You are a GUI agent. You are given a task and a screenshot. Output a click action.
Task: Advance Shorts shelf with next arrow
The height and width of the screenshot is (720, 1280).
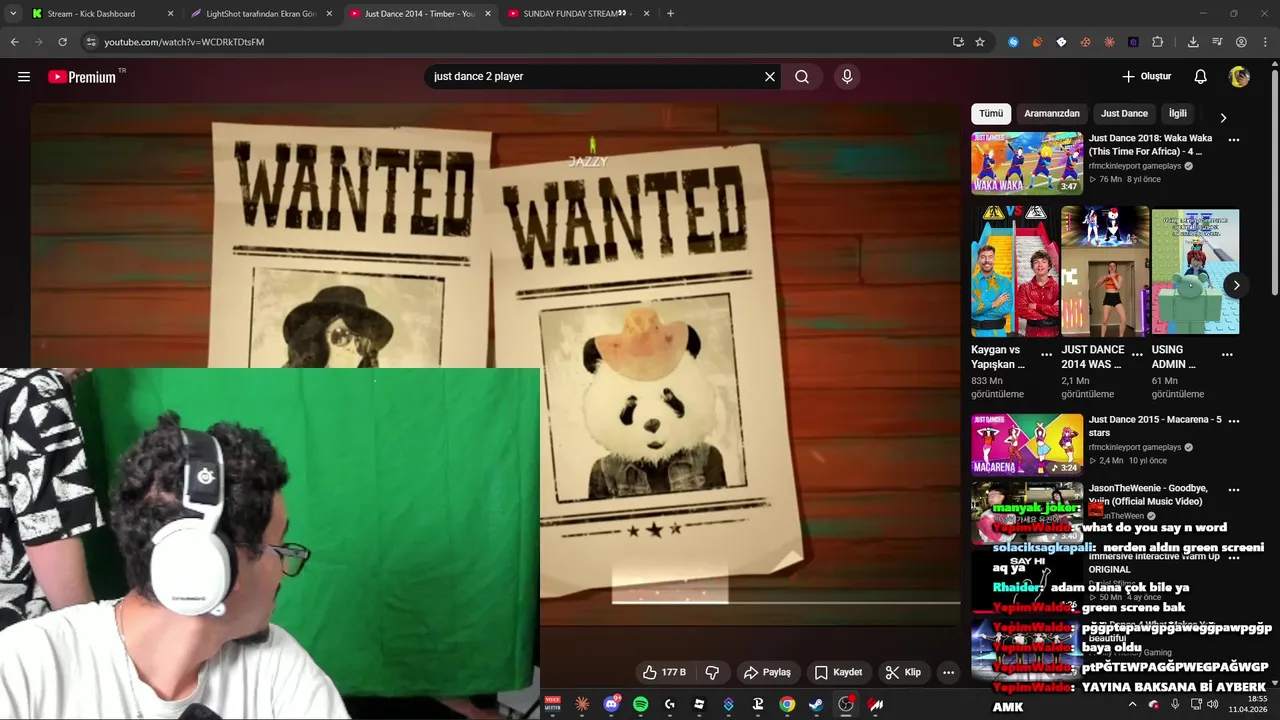click(x=1236, y=285)
